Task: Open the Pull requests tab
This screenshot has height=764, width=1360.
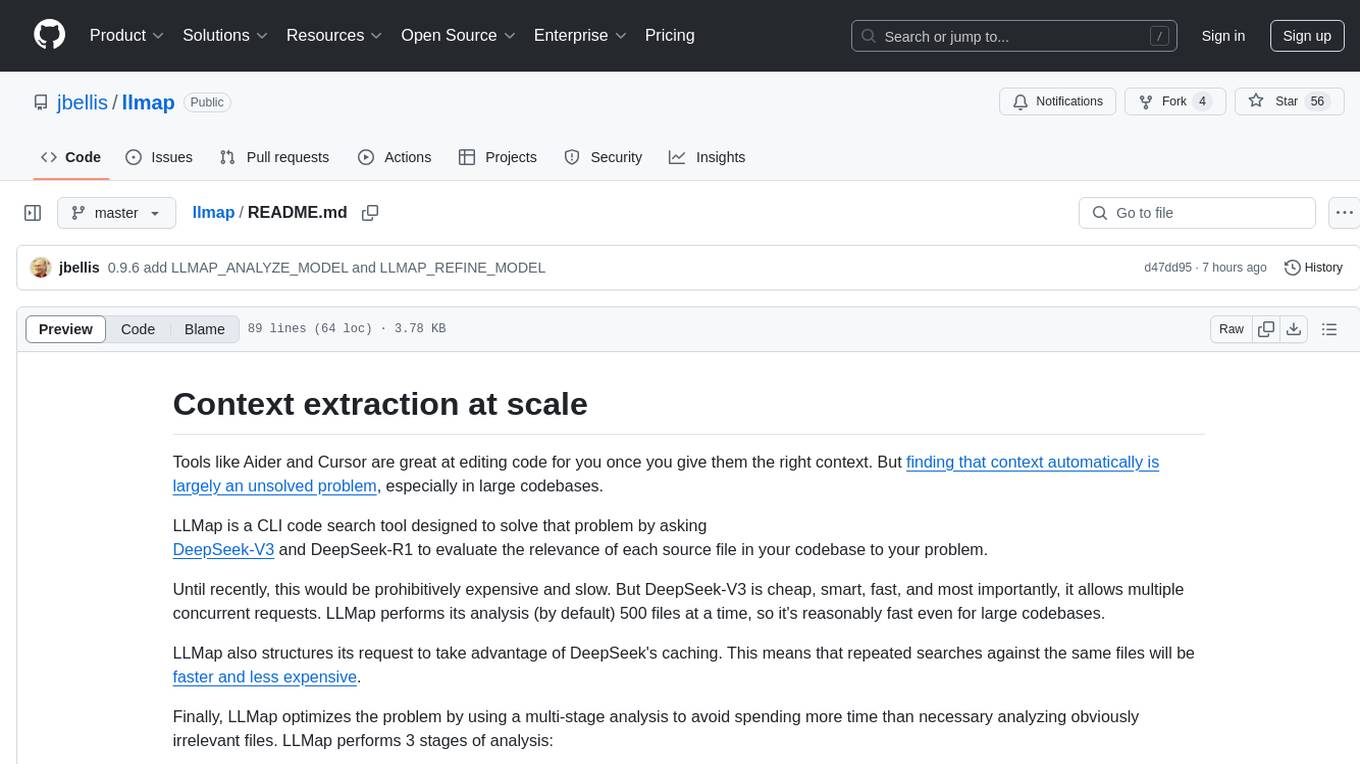Action: point(274,157)
